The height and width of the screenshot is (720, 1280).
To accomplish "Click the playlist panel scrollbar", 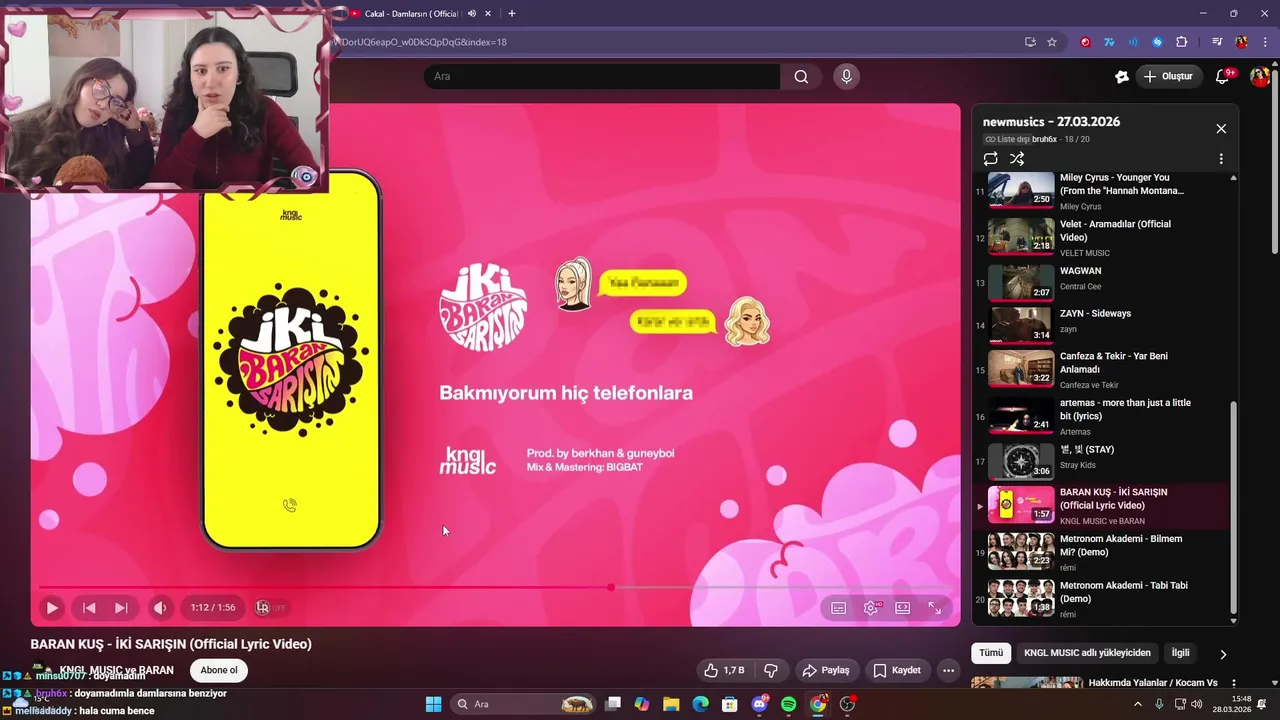I will click(1233, 506).
